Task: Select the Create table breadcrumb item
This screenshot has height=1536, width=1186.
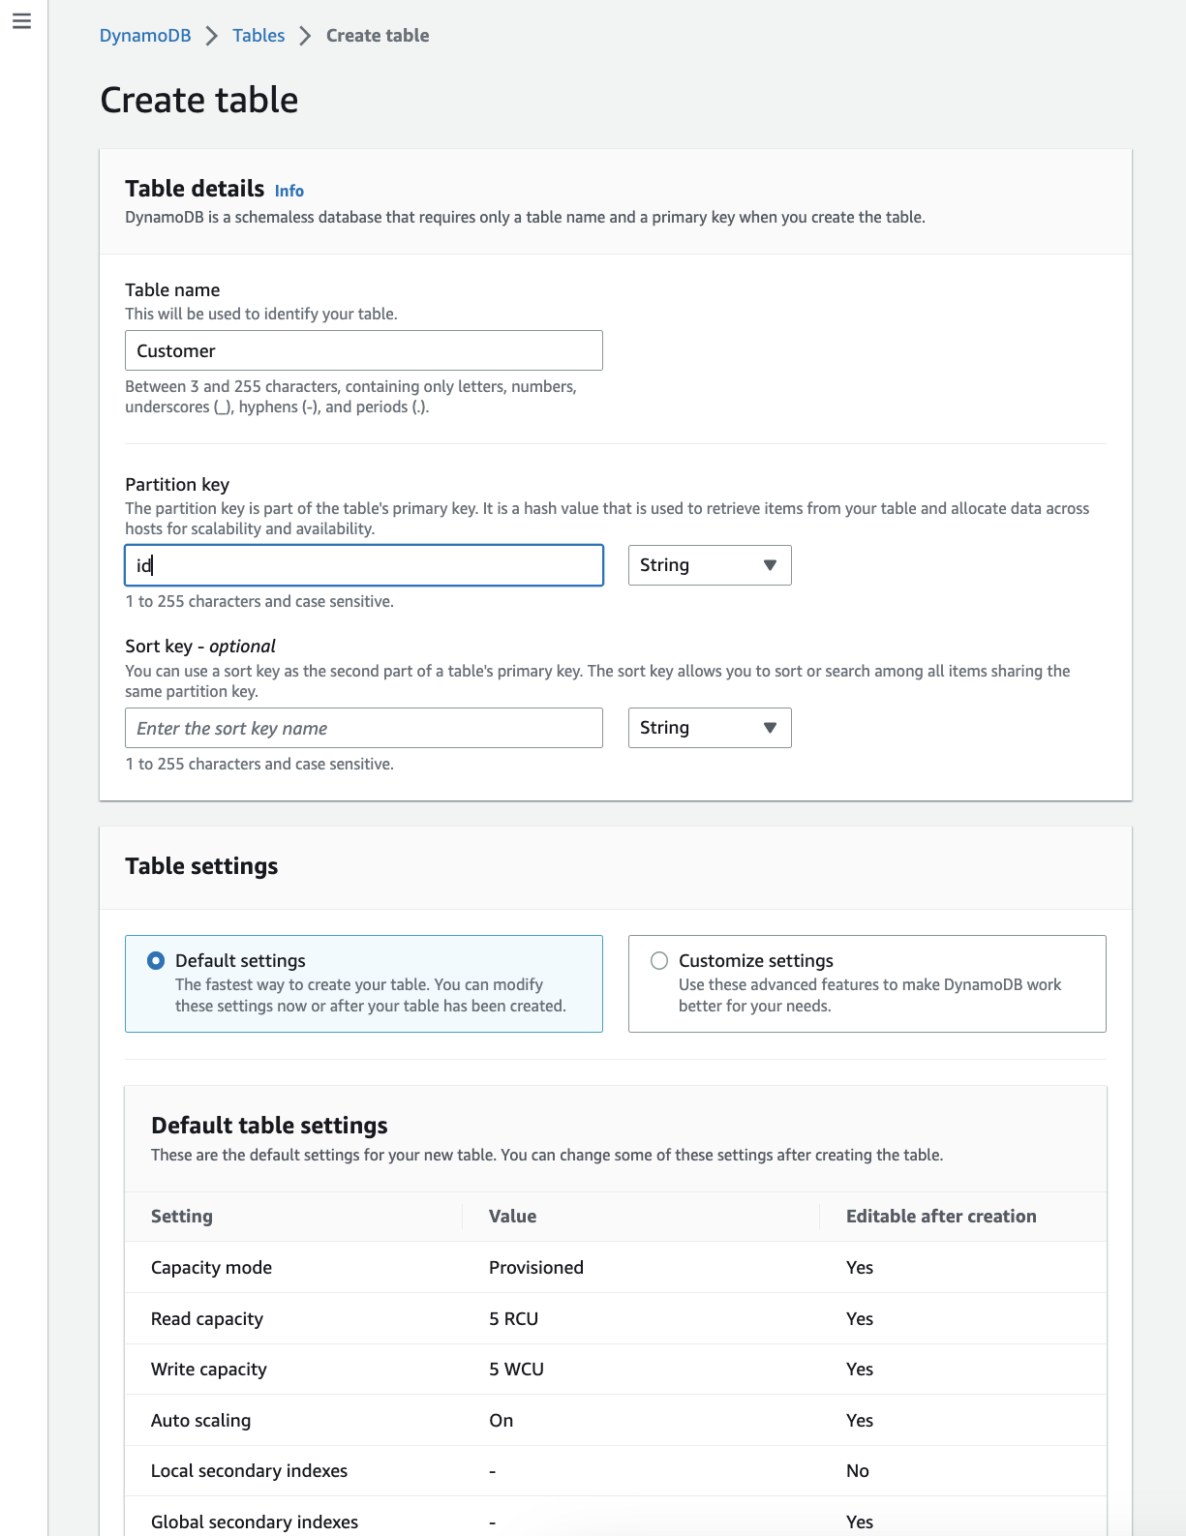Action: (x=376, y=35)
